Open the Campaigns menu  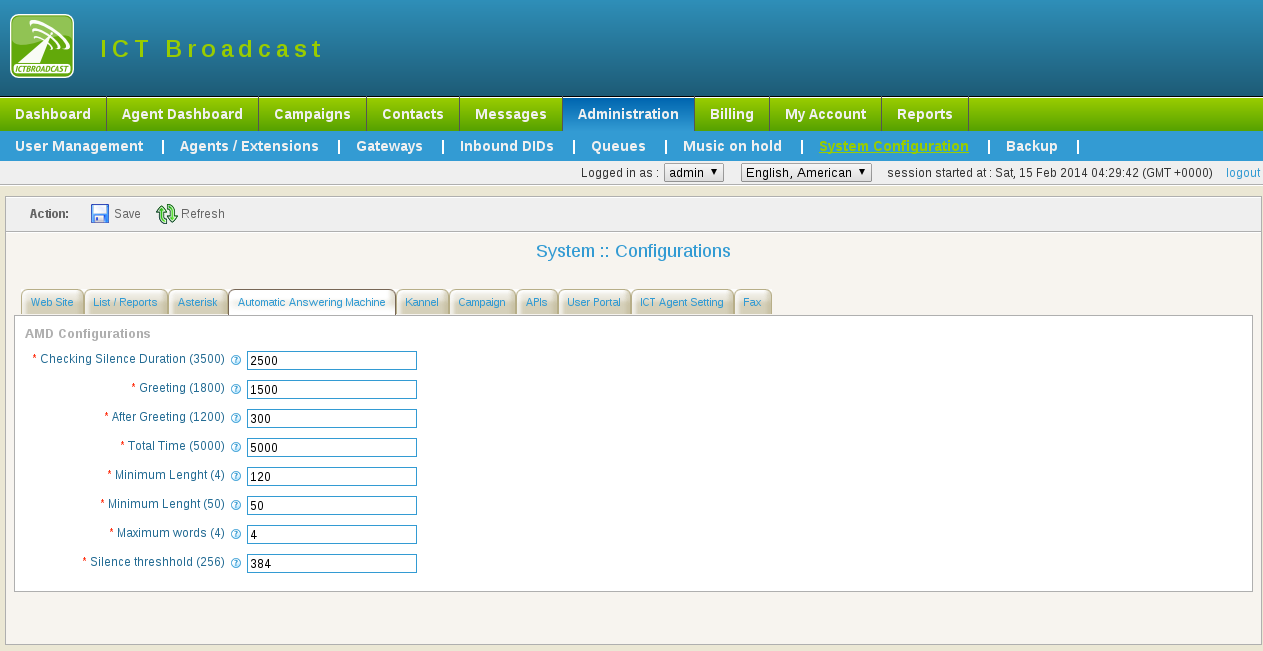tap(312, 114)
